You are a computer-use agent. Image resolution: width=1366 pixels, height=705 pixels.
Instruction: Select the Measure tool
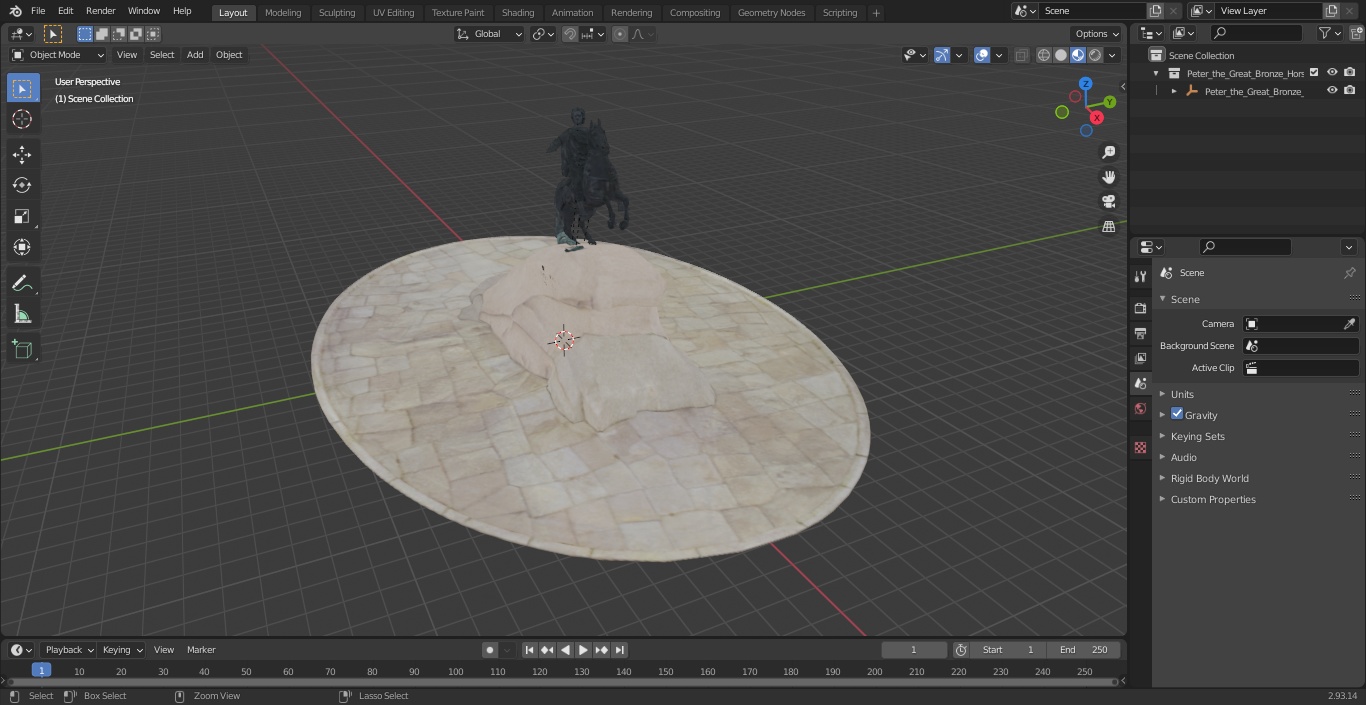22,315
